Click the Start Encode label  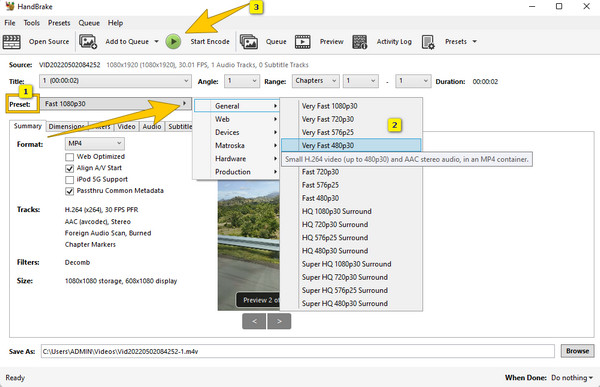(x=210, y=42)
